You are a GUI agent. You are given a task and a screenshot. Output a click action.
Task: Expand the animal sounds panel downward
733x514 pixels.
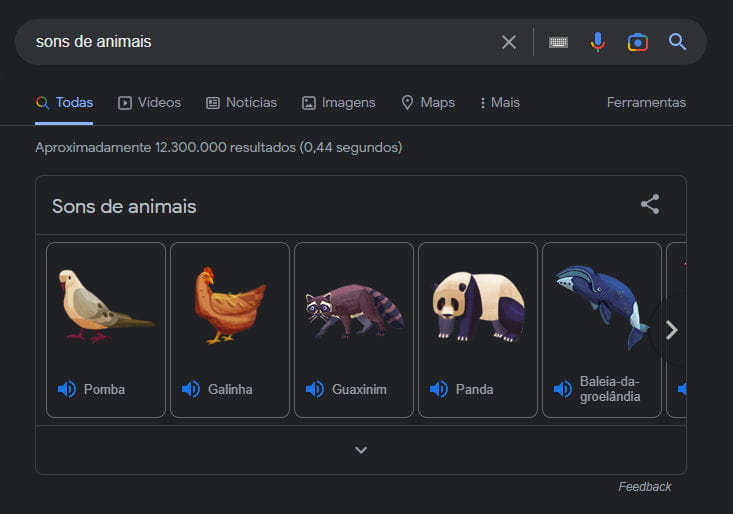[361, 450]
